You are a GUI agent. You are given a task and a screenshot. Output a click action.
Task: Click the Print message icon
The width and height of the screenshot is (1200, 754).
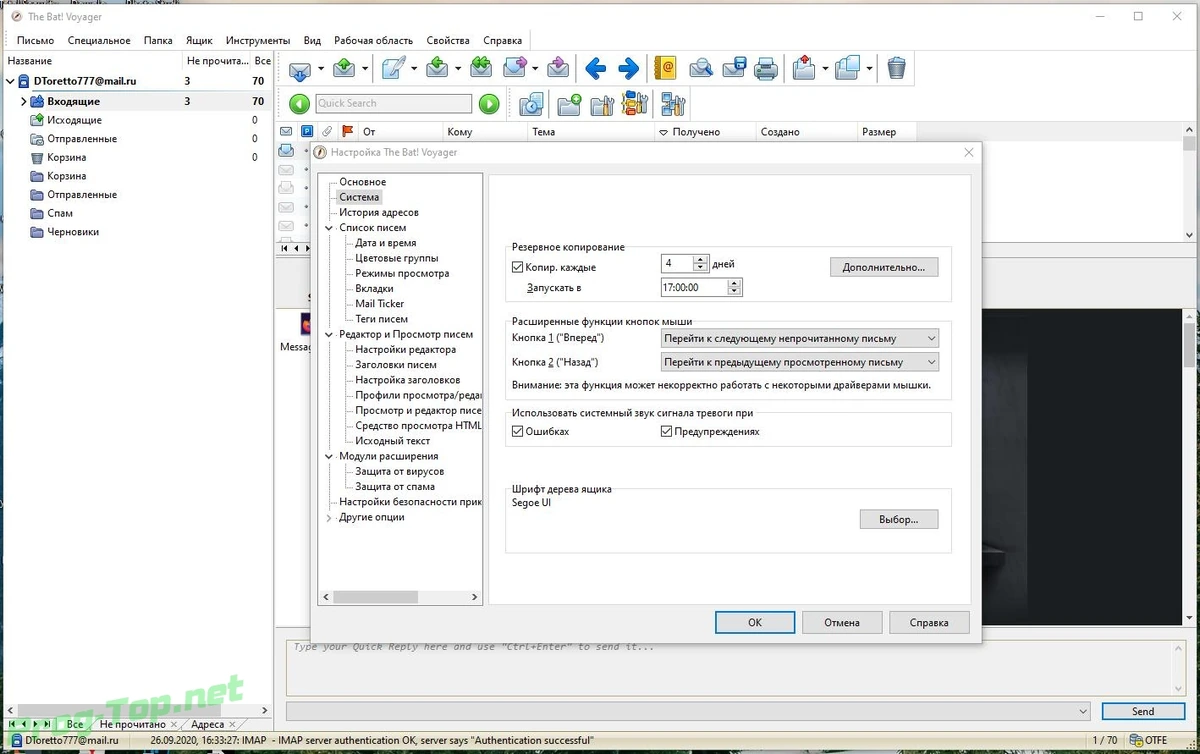tap(765, 68)
